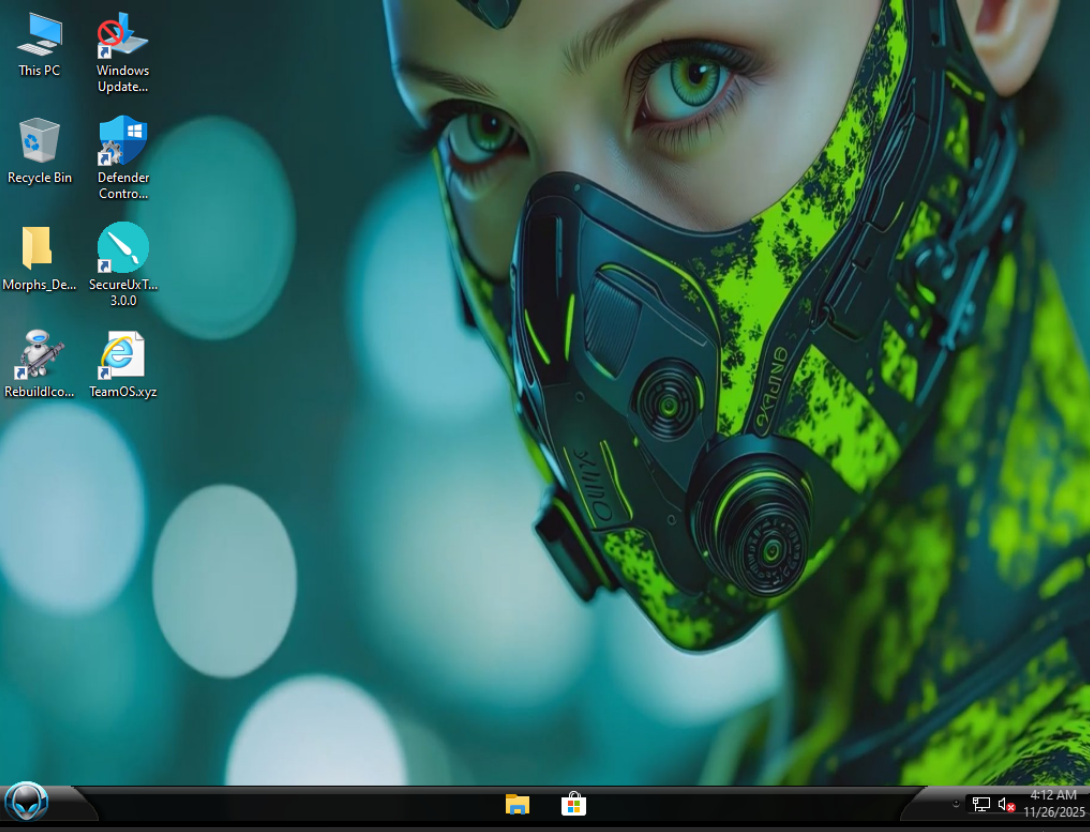
Task: Select the Morphs_De... folder on desktop
Action: 39,259
